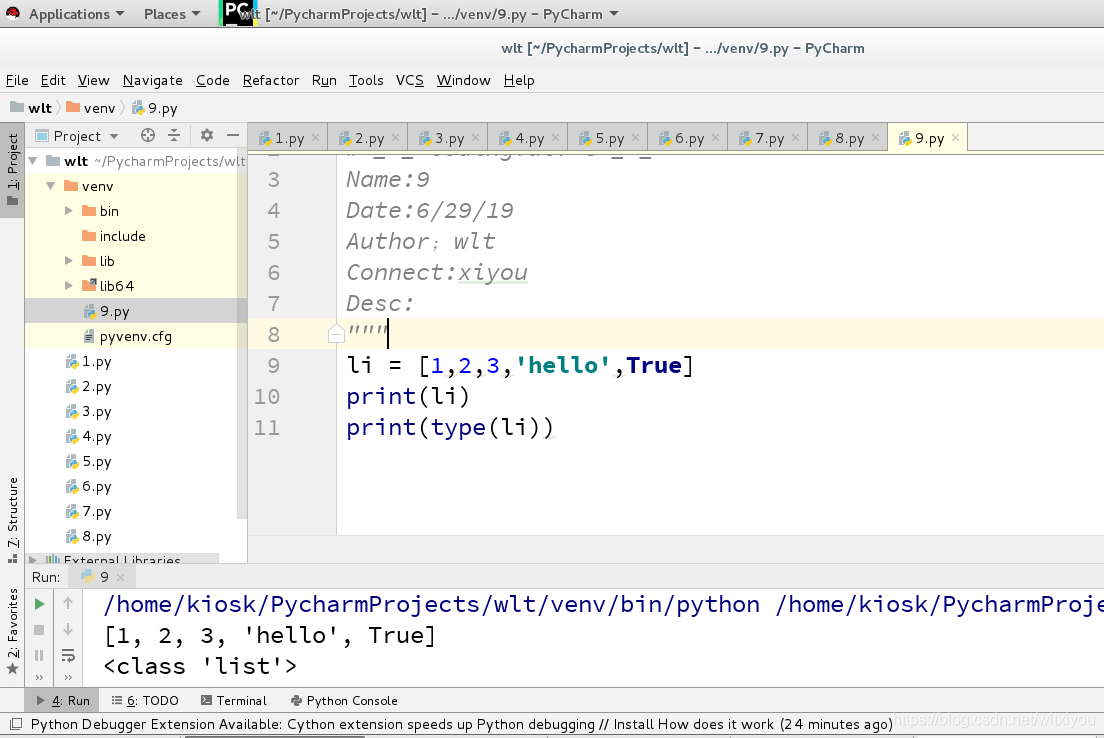This screenshot has height=738, width=1104.
Task: Open PyCharm window menu in top bar
Action: pos(429,14)
